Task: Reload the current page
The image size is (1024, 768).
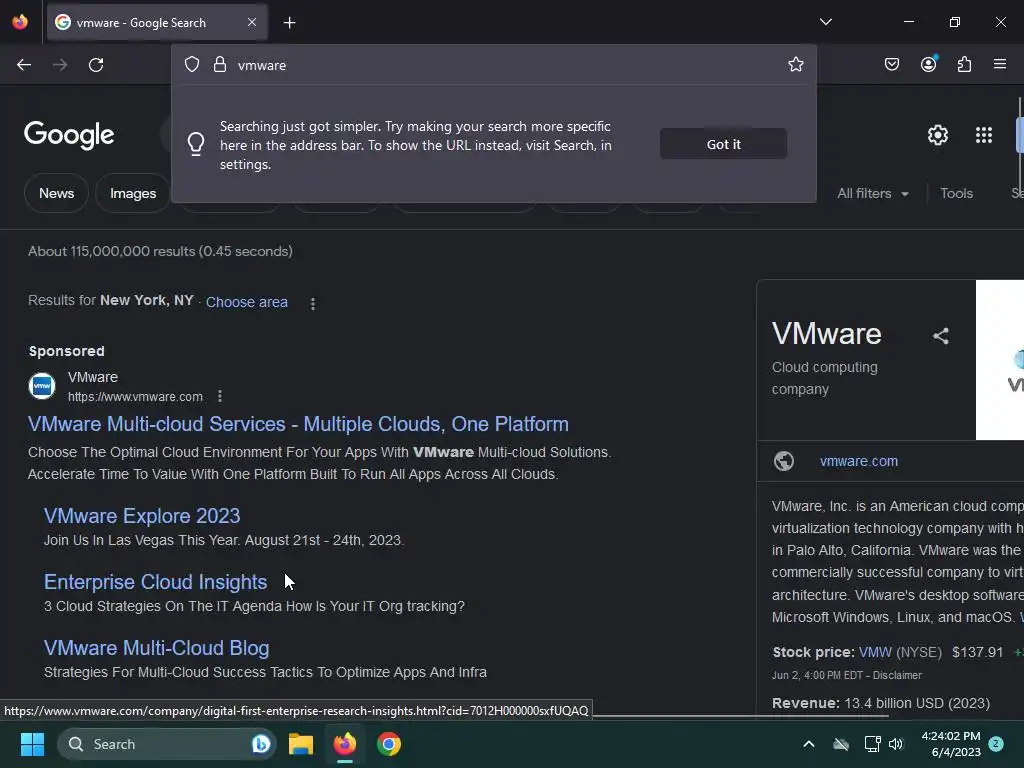Action: point(96,65)
